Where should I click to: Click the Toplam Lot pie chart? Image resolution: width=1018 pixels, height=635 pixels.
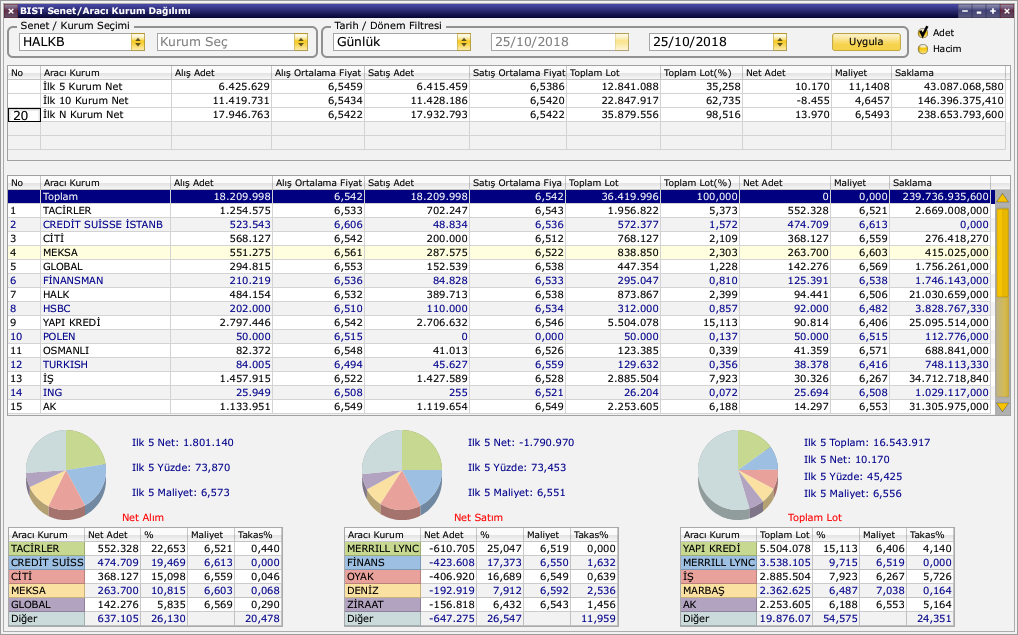[738, 473]
